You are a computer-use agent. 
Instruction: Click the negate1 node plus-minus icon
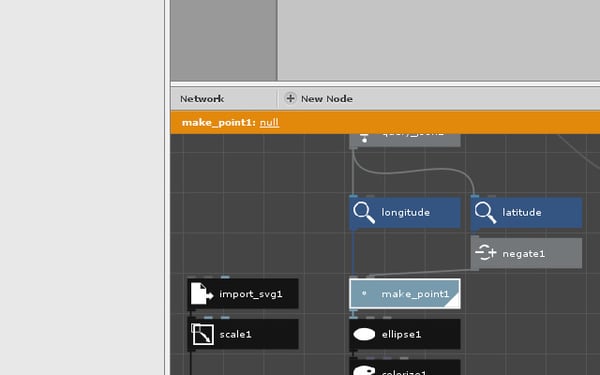click(486, 253)
